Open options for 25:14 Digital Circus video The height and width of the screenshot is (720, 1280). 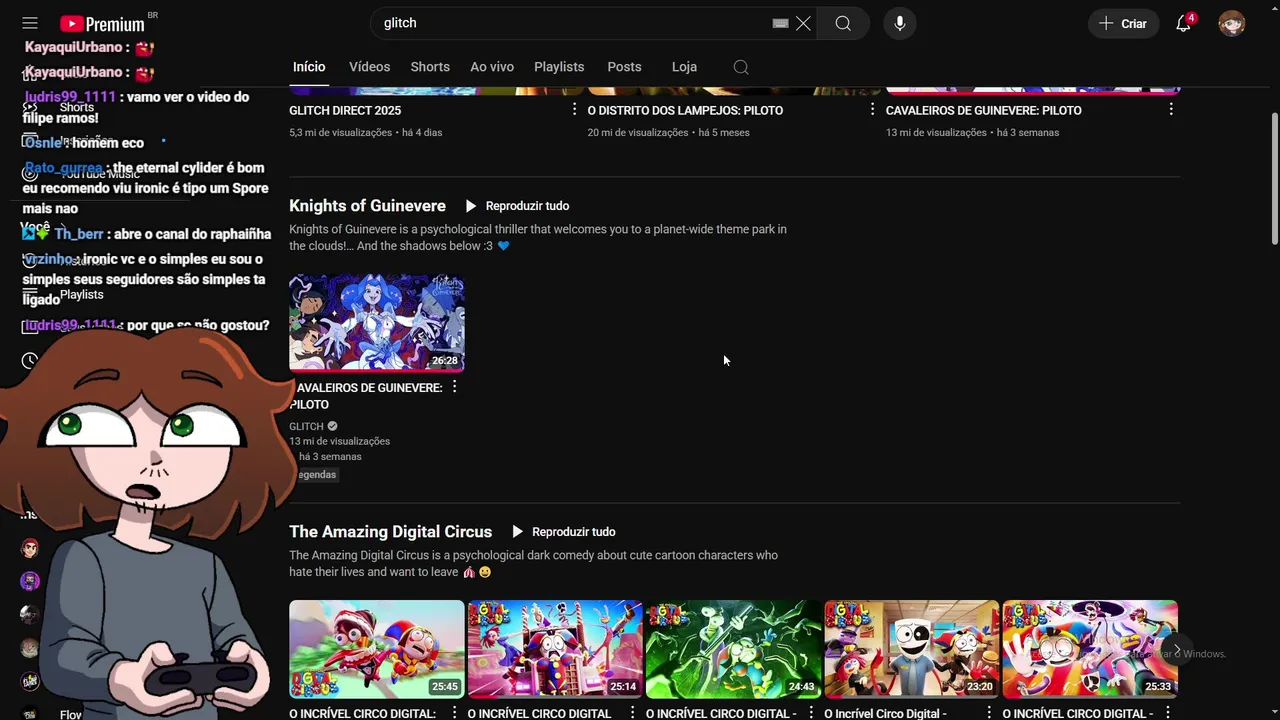tap(632, 712)
